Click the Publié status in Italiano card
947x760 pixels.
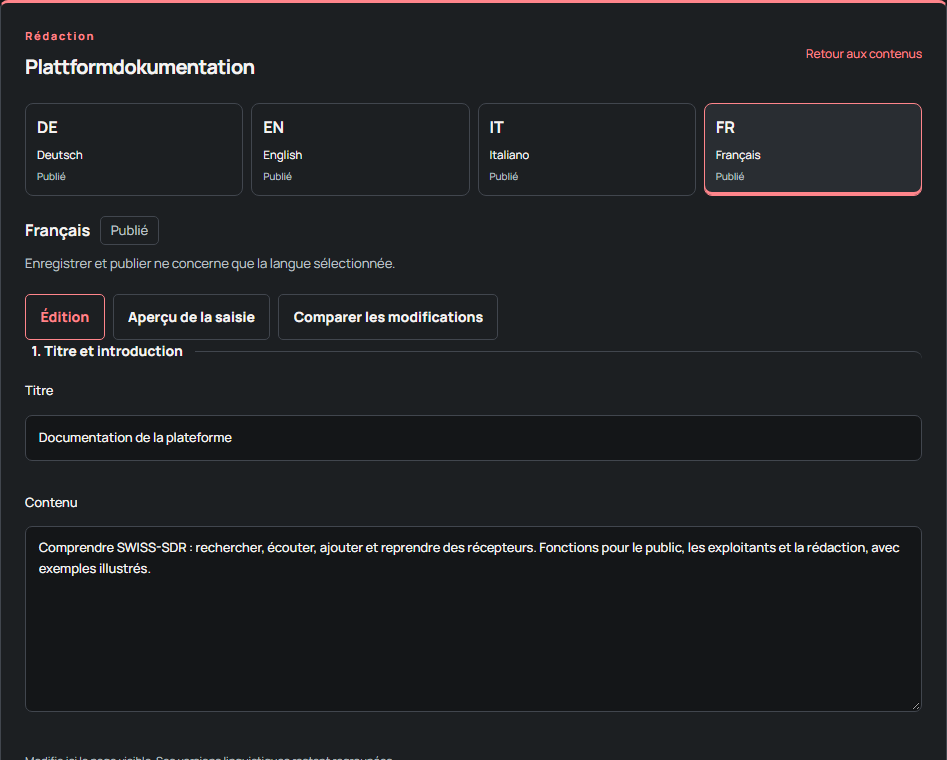pos(504,176)
